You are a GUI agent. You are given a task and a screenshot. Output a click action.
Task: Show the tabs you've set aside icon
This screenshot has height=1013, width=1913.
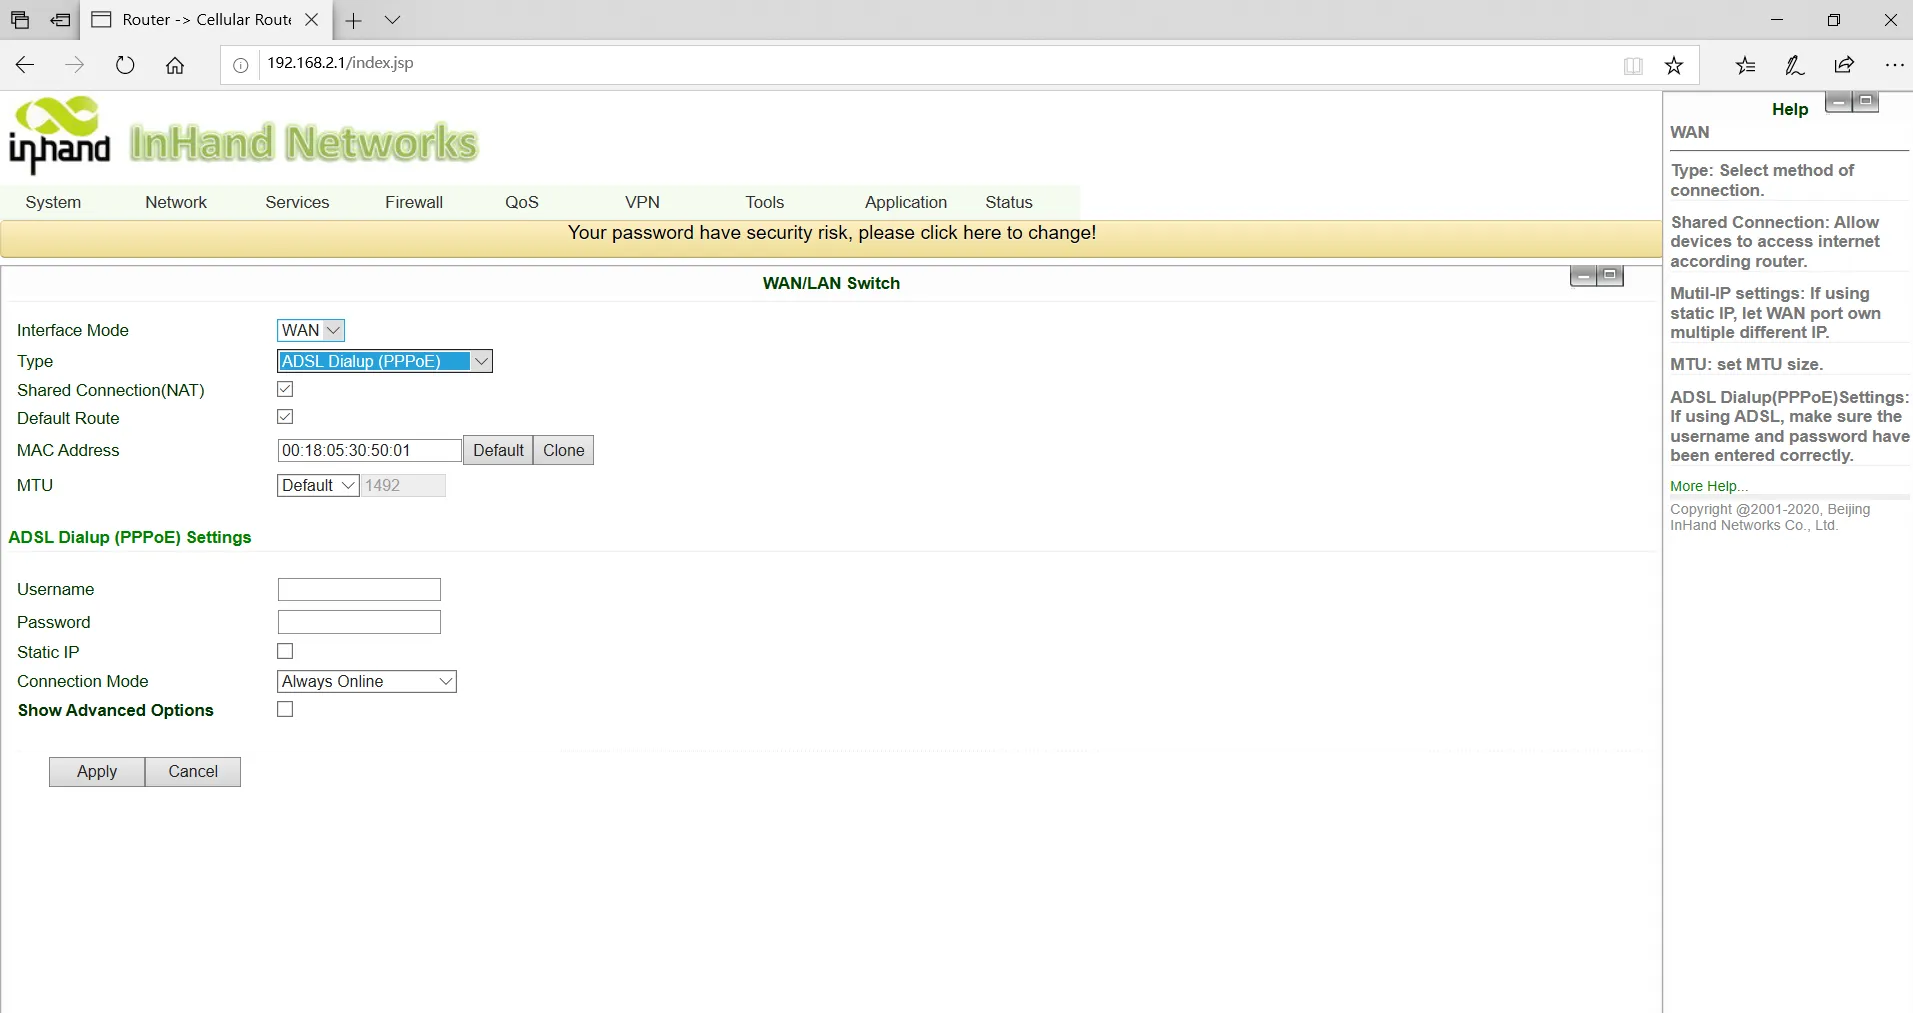coord(20,20)
